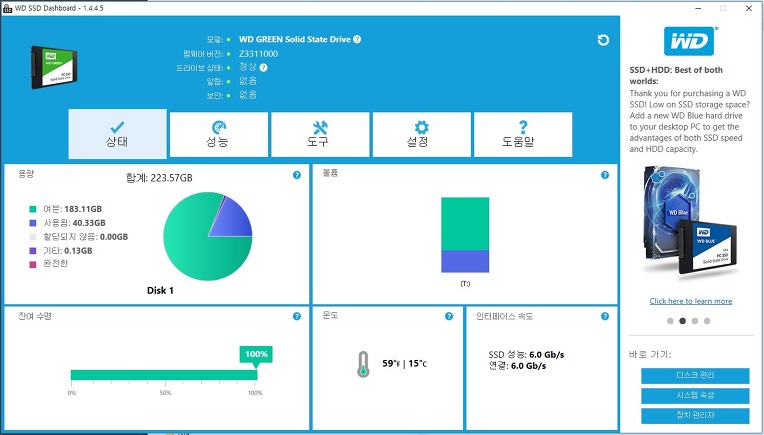Screen dimensions: 764x435
Task: Click the WD logo in the sidebar
Action: pos(688,41)
